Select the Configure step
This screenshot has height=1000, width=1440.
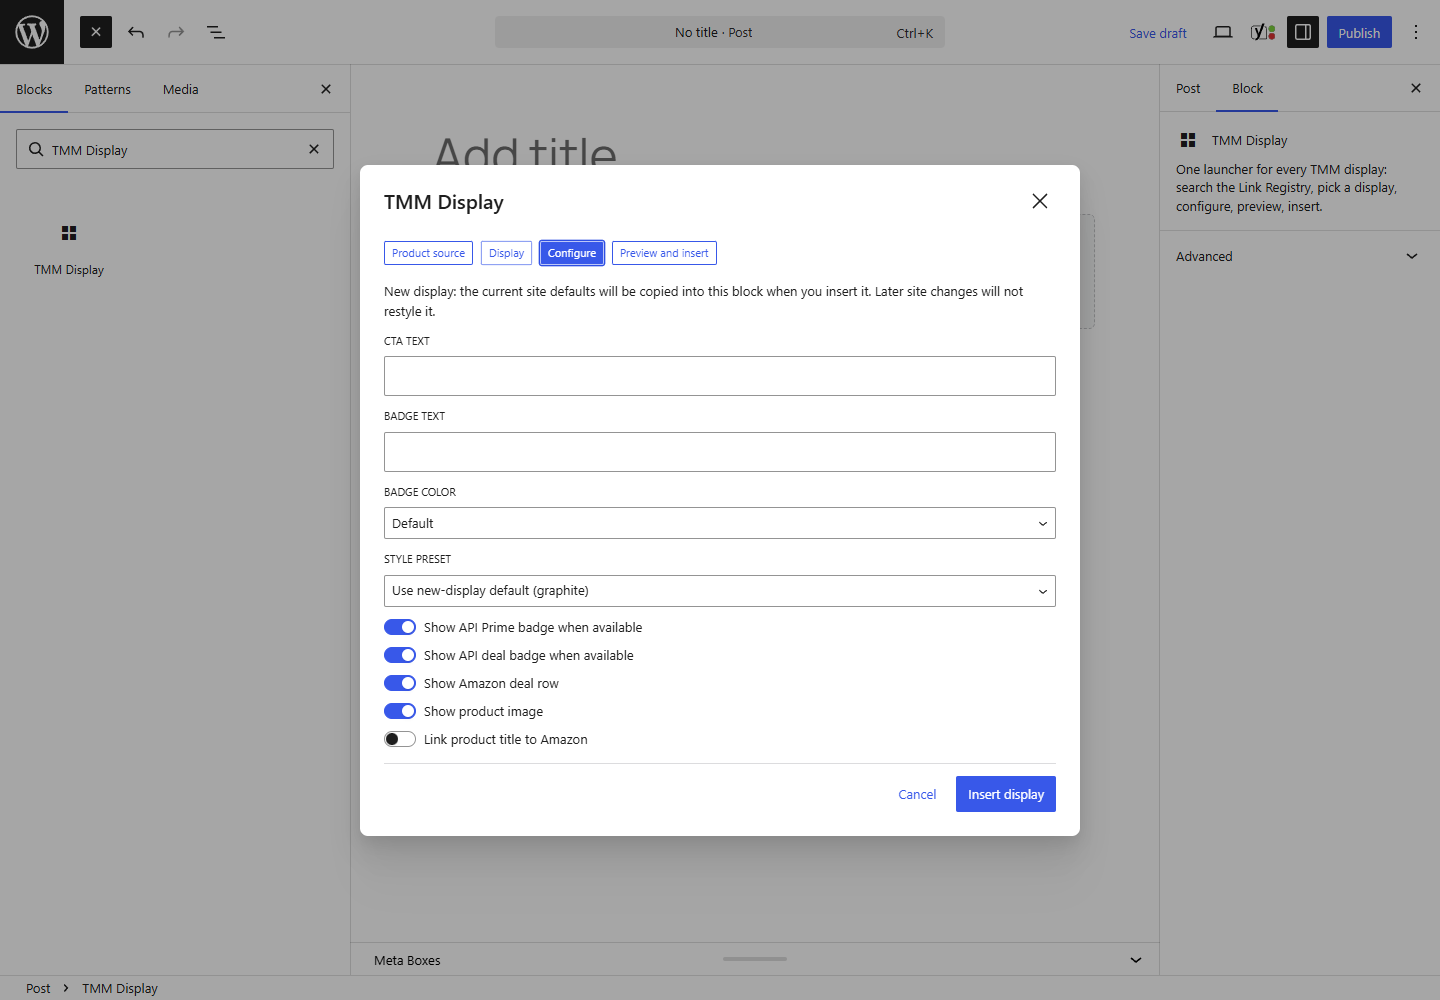572,253
